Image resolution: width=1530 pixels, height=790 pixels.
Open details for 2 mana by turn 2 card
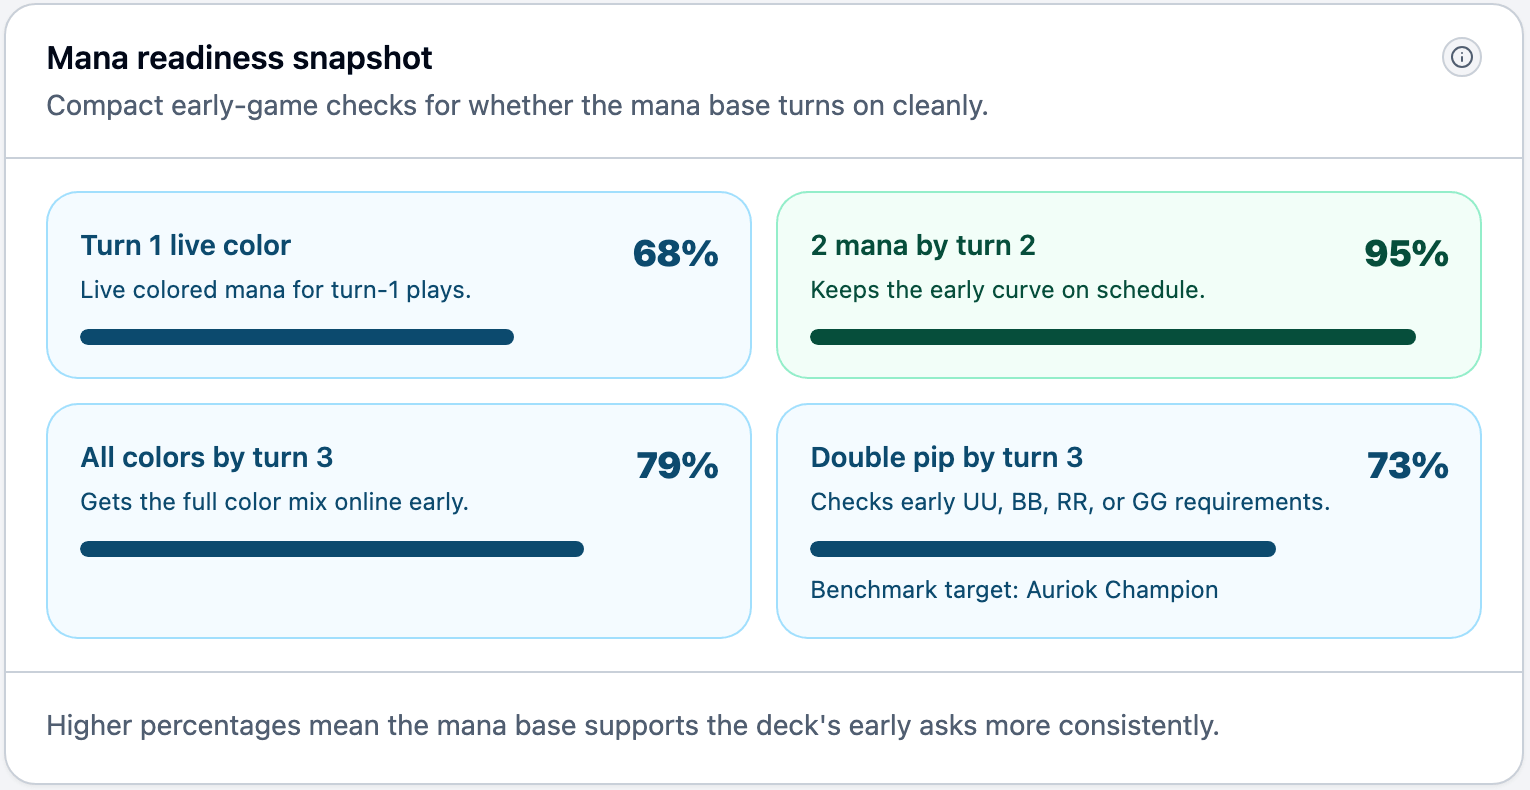pyautogui.click(x=1128, y=285)
